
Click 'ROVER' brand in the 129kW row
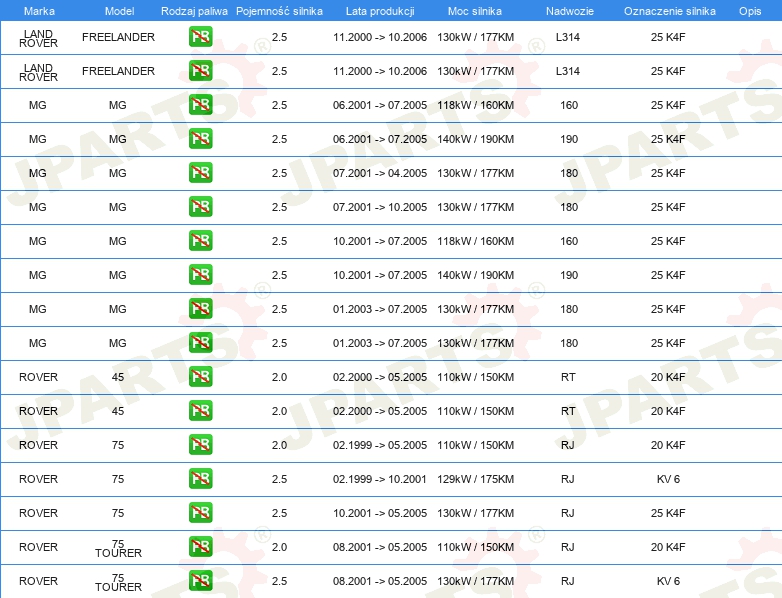(38, 479)
